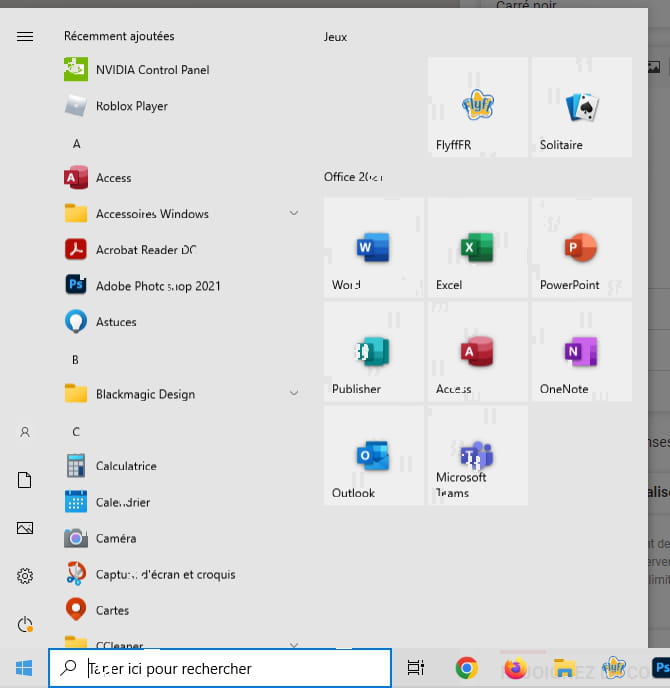670x688 pixels.
Task: Select the letter A section header
Action: click(77, 144)
